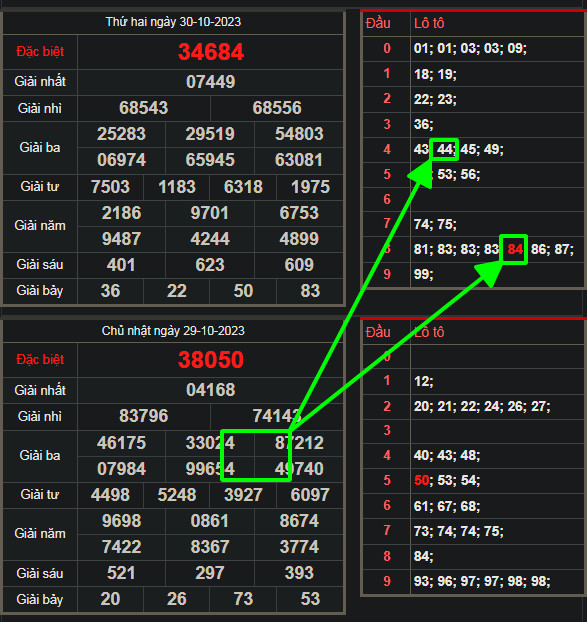Viewport: 587px width, 622px height.
Task: Select the first prize number 07449
Action: pyautogui.click(x=211, y=82)
